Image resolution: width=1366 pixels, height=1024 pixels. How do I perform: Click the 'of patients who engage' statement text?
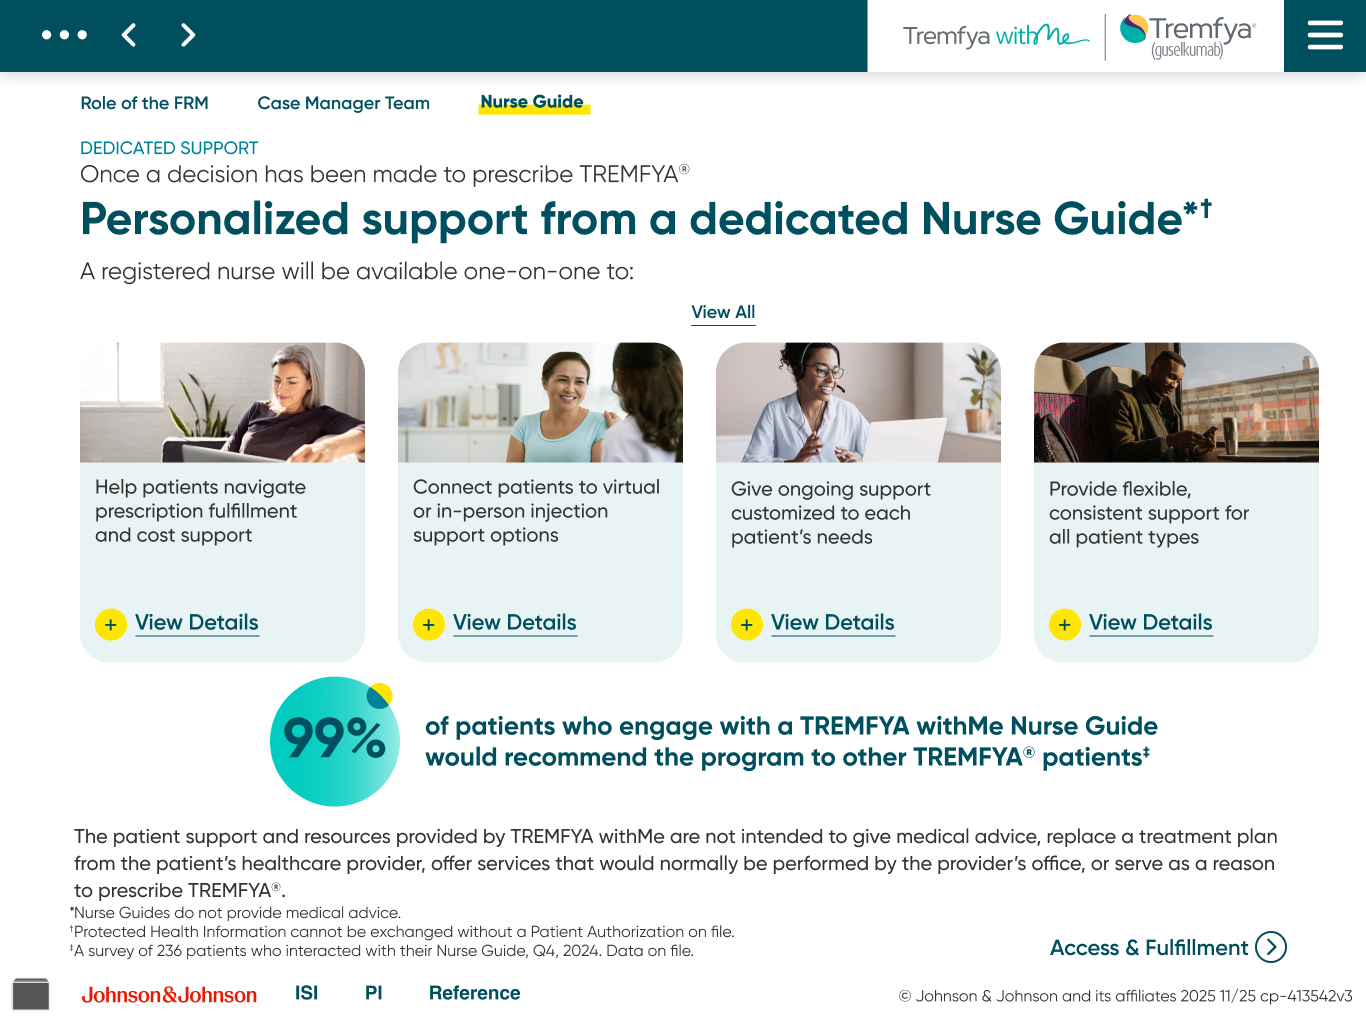(x=791, y=742)
